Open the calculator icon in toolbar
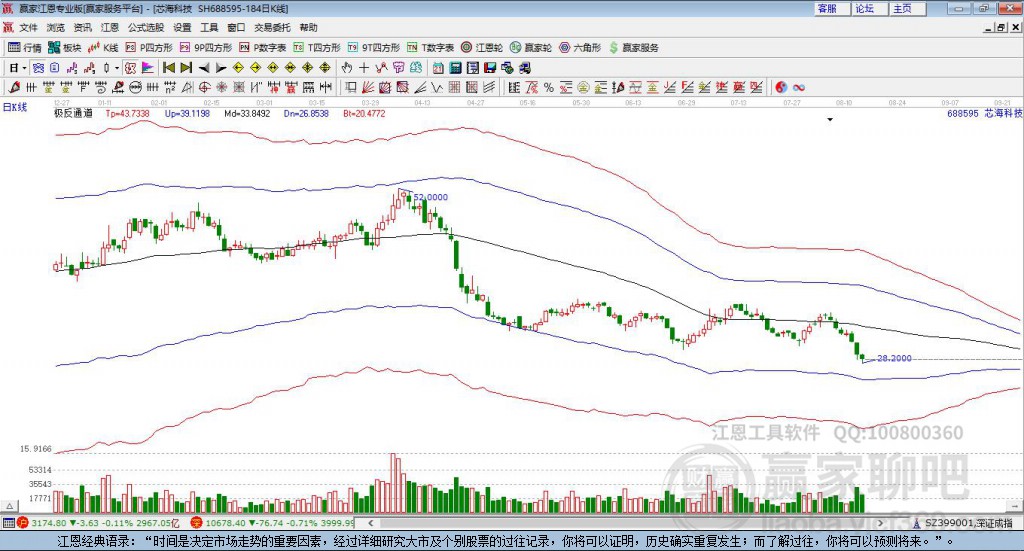This screenshot has width=1024, height=551. coord(455,68)
